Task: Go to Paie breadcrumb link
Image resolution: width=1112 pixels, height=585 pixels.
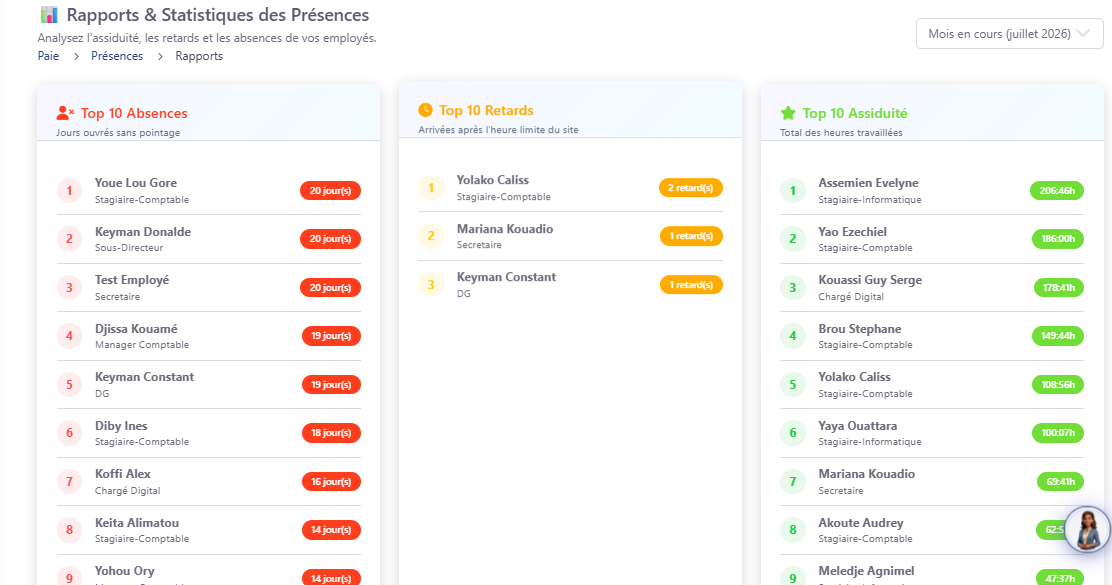Action: [48, 56]
